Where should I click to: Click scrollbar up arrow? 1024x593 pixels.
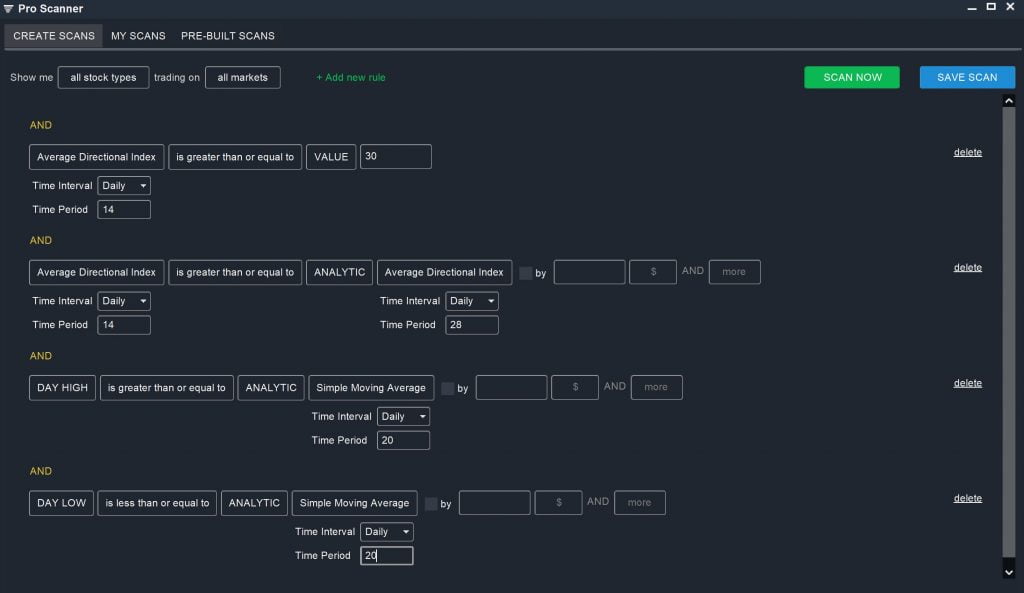coord(1008,101)
